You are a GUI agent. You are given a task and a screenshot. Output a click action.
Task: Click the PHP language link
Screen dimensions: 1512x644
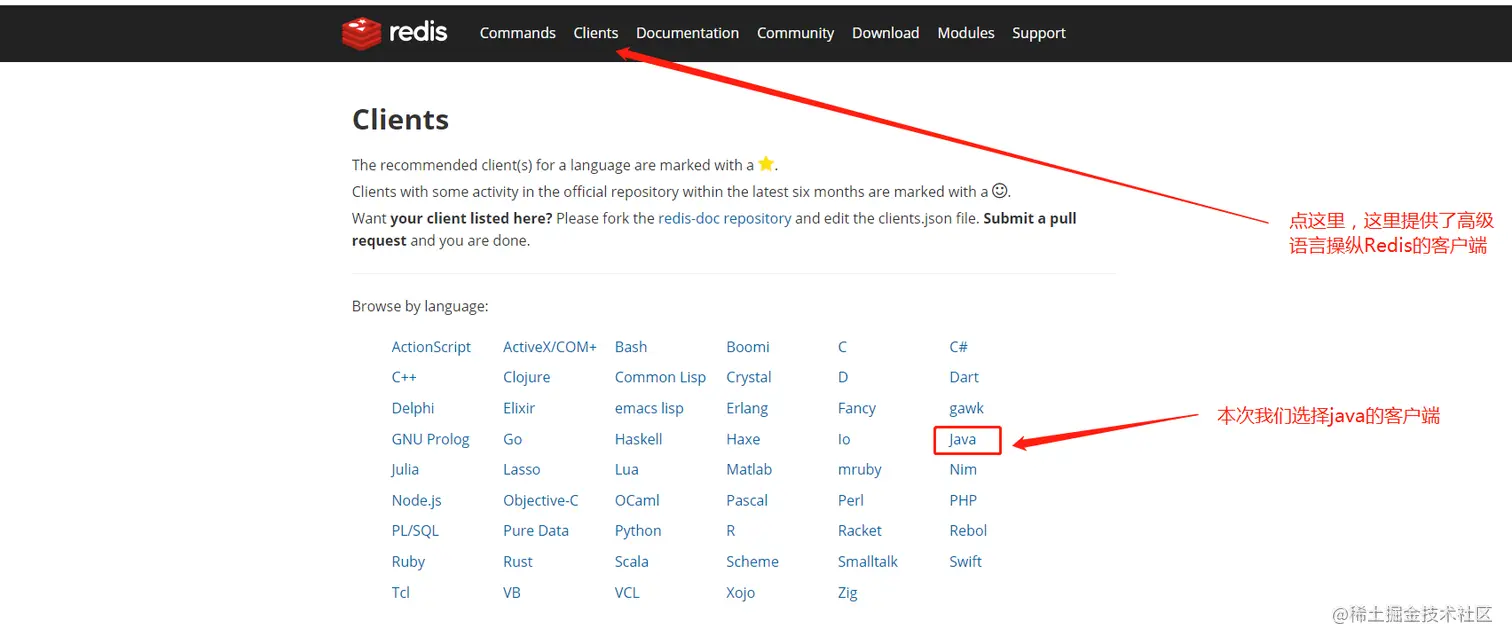(963, 500)
